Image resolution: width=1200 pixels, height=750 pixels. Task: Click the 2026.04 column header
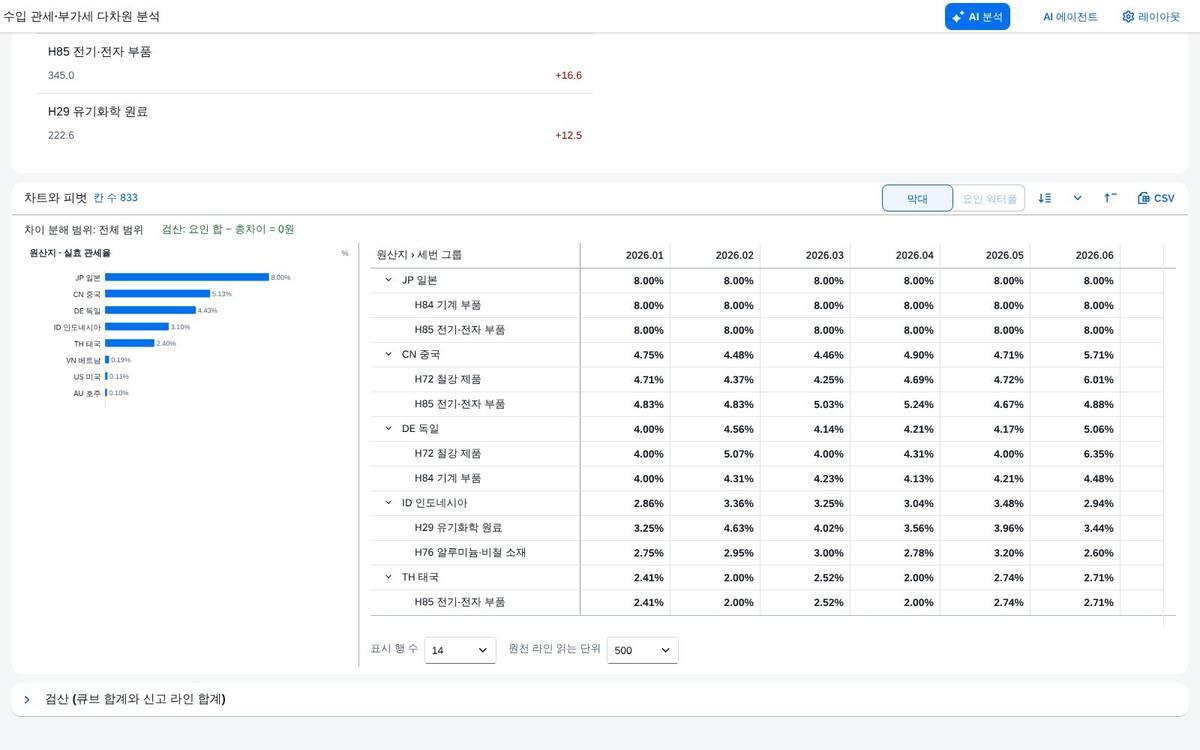tap(895, 255)
